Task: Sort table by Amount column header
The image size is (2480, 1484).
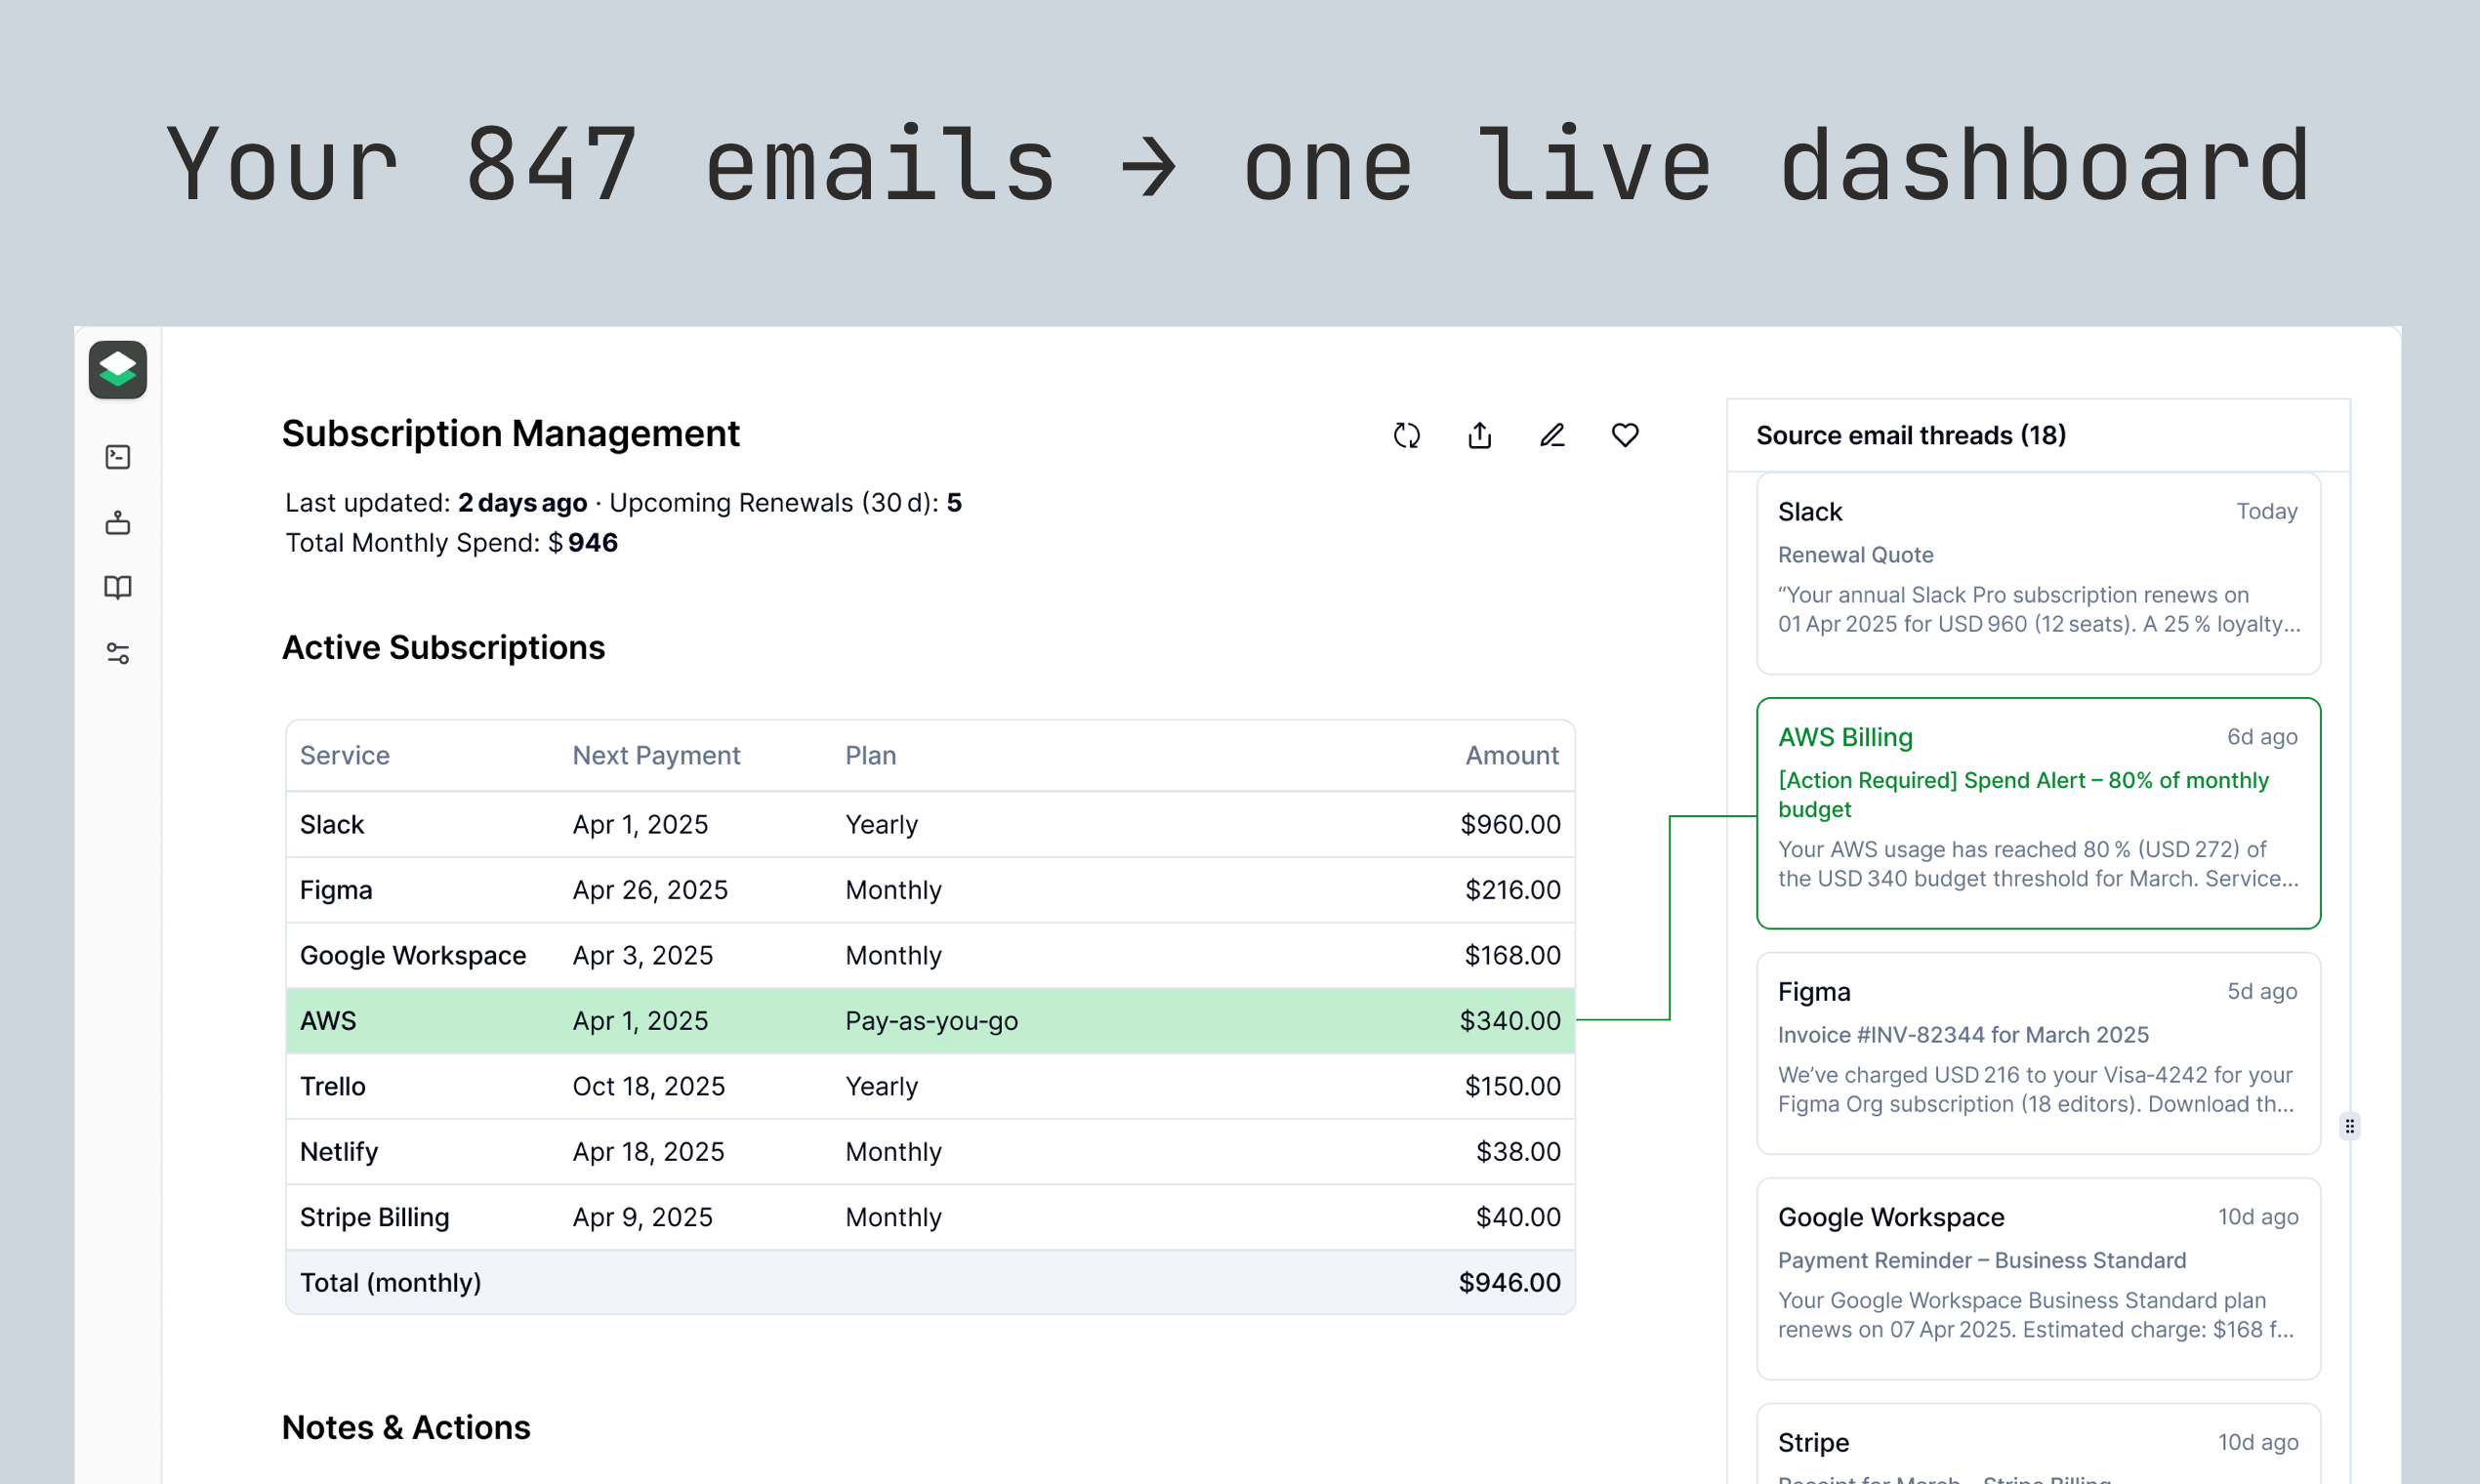Action: [x=1511, y=755]
